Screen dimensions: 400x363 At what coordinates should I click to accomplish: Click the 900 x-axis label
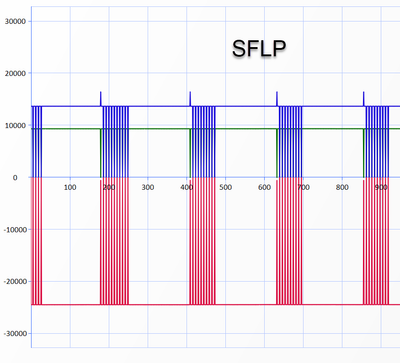381,187
